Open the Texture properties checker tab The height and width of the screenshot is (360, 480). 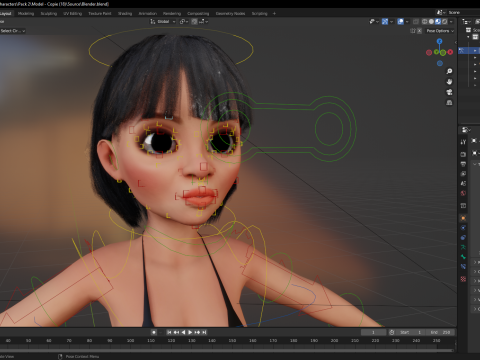click(x=463, y=279)
